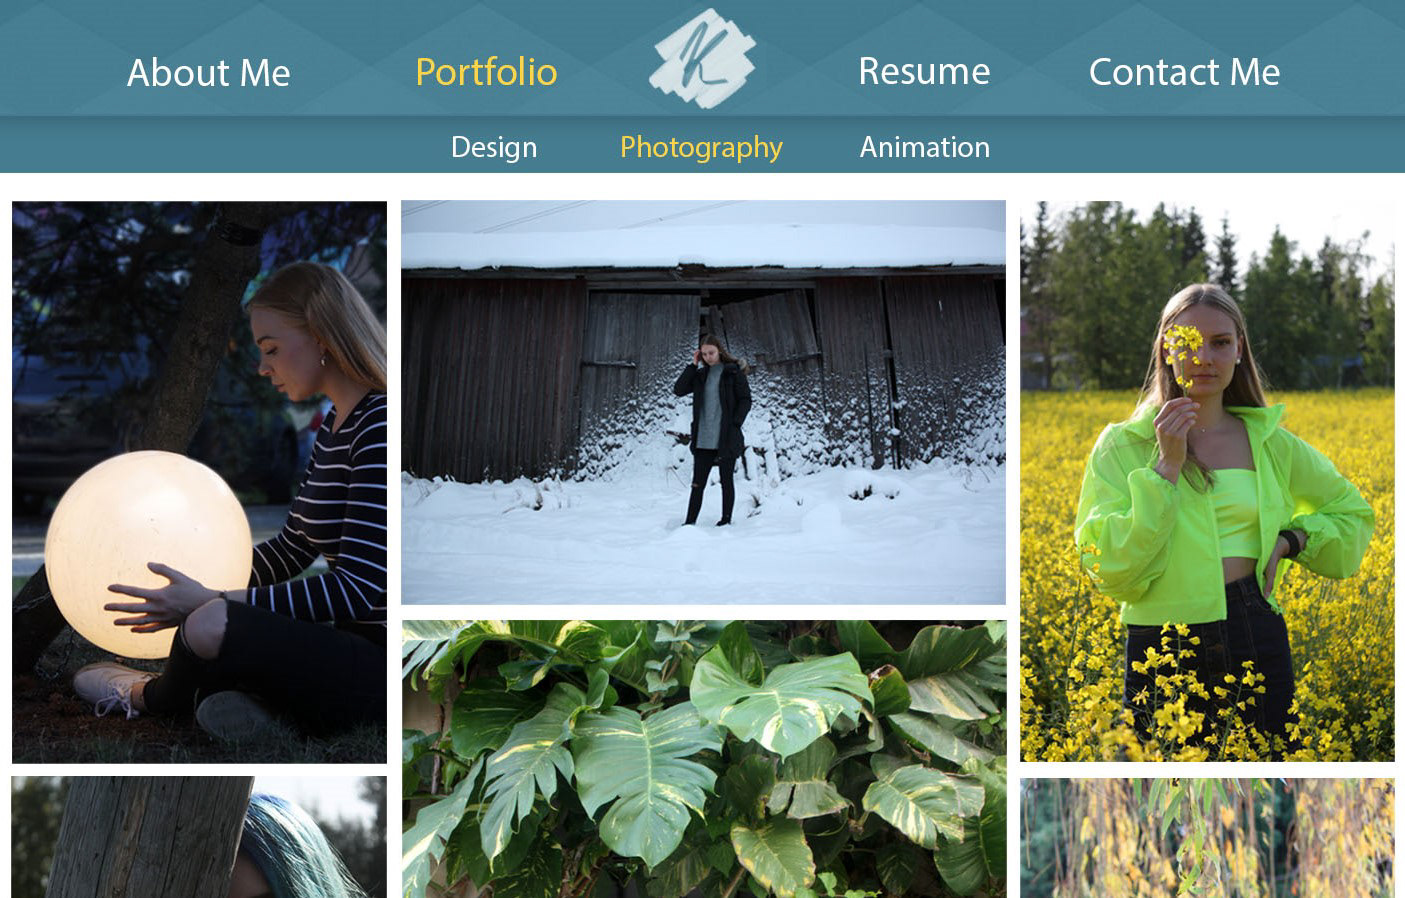Screen dimensions: 1405x898
Task: Switch to the Design subcategory
Action: click(494, 147)
